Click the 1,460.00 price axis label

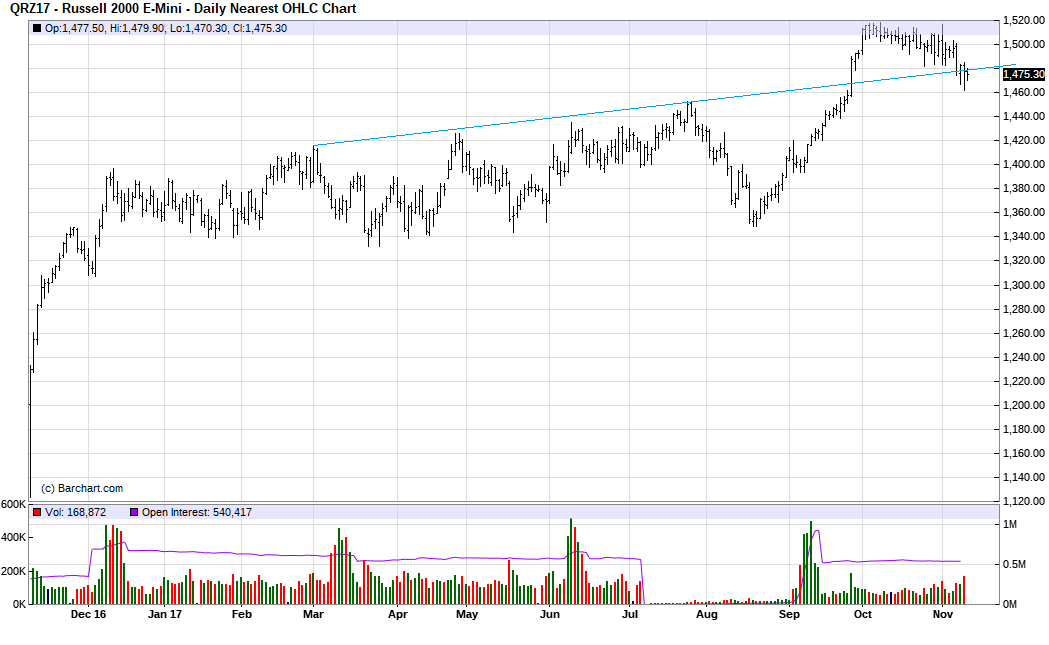(x=1024, y=92)
